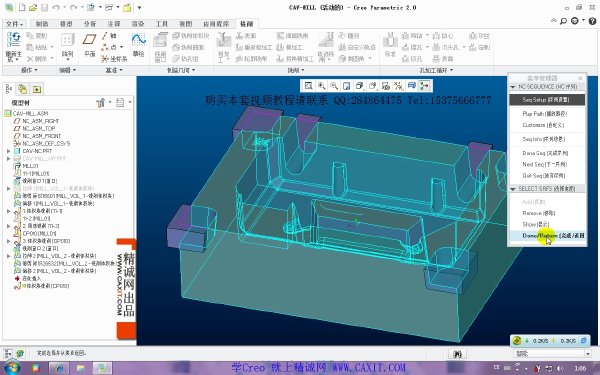600x375 pixels.
Task: Click the Pattern (阵列) icon
Action: pos(67,40)
